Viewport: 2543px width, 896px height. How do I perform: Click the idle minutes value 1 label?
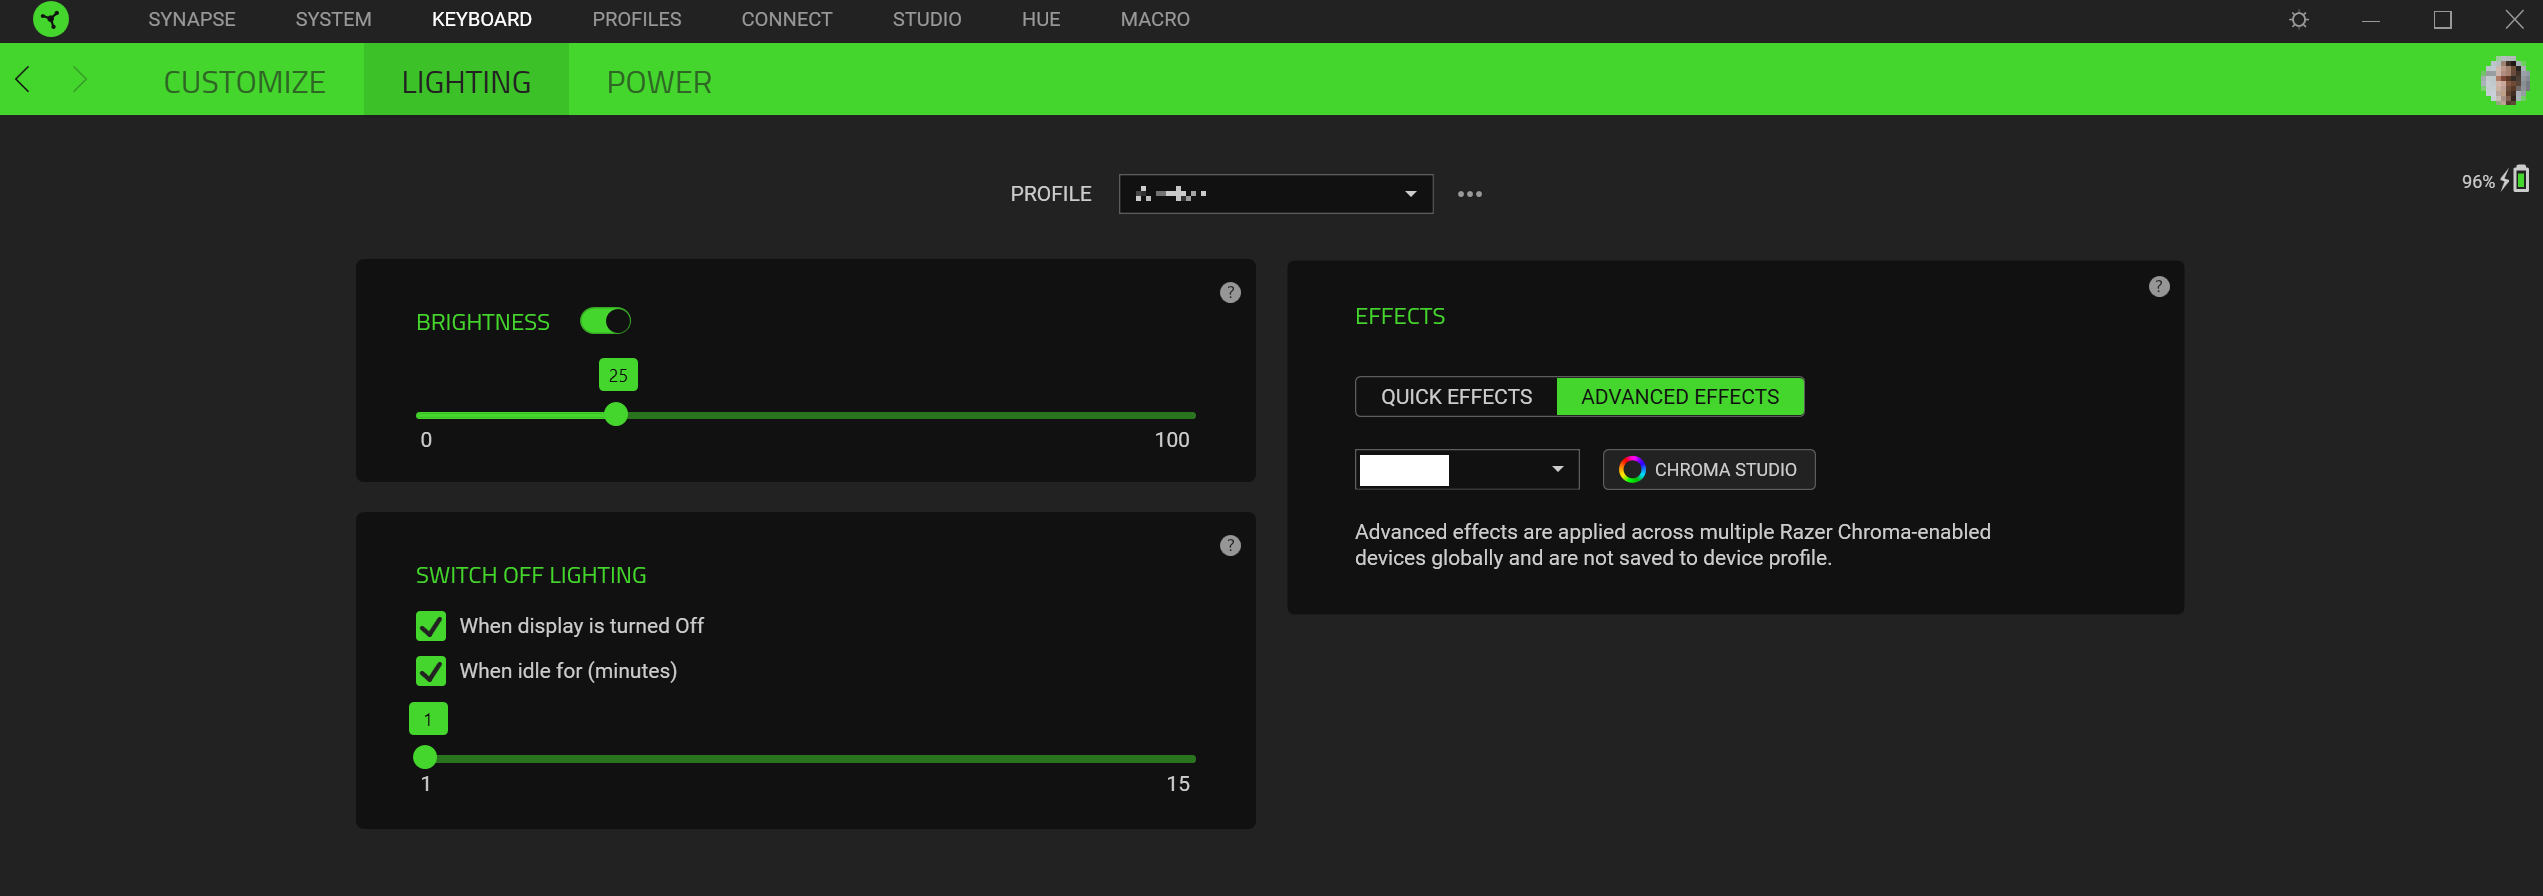(x=428, y=719)
